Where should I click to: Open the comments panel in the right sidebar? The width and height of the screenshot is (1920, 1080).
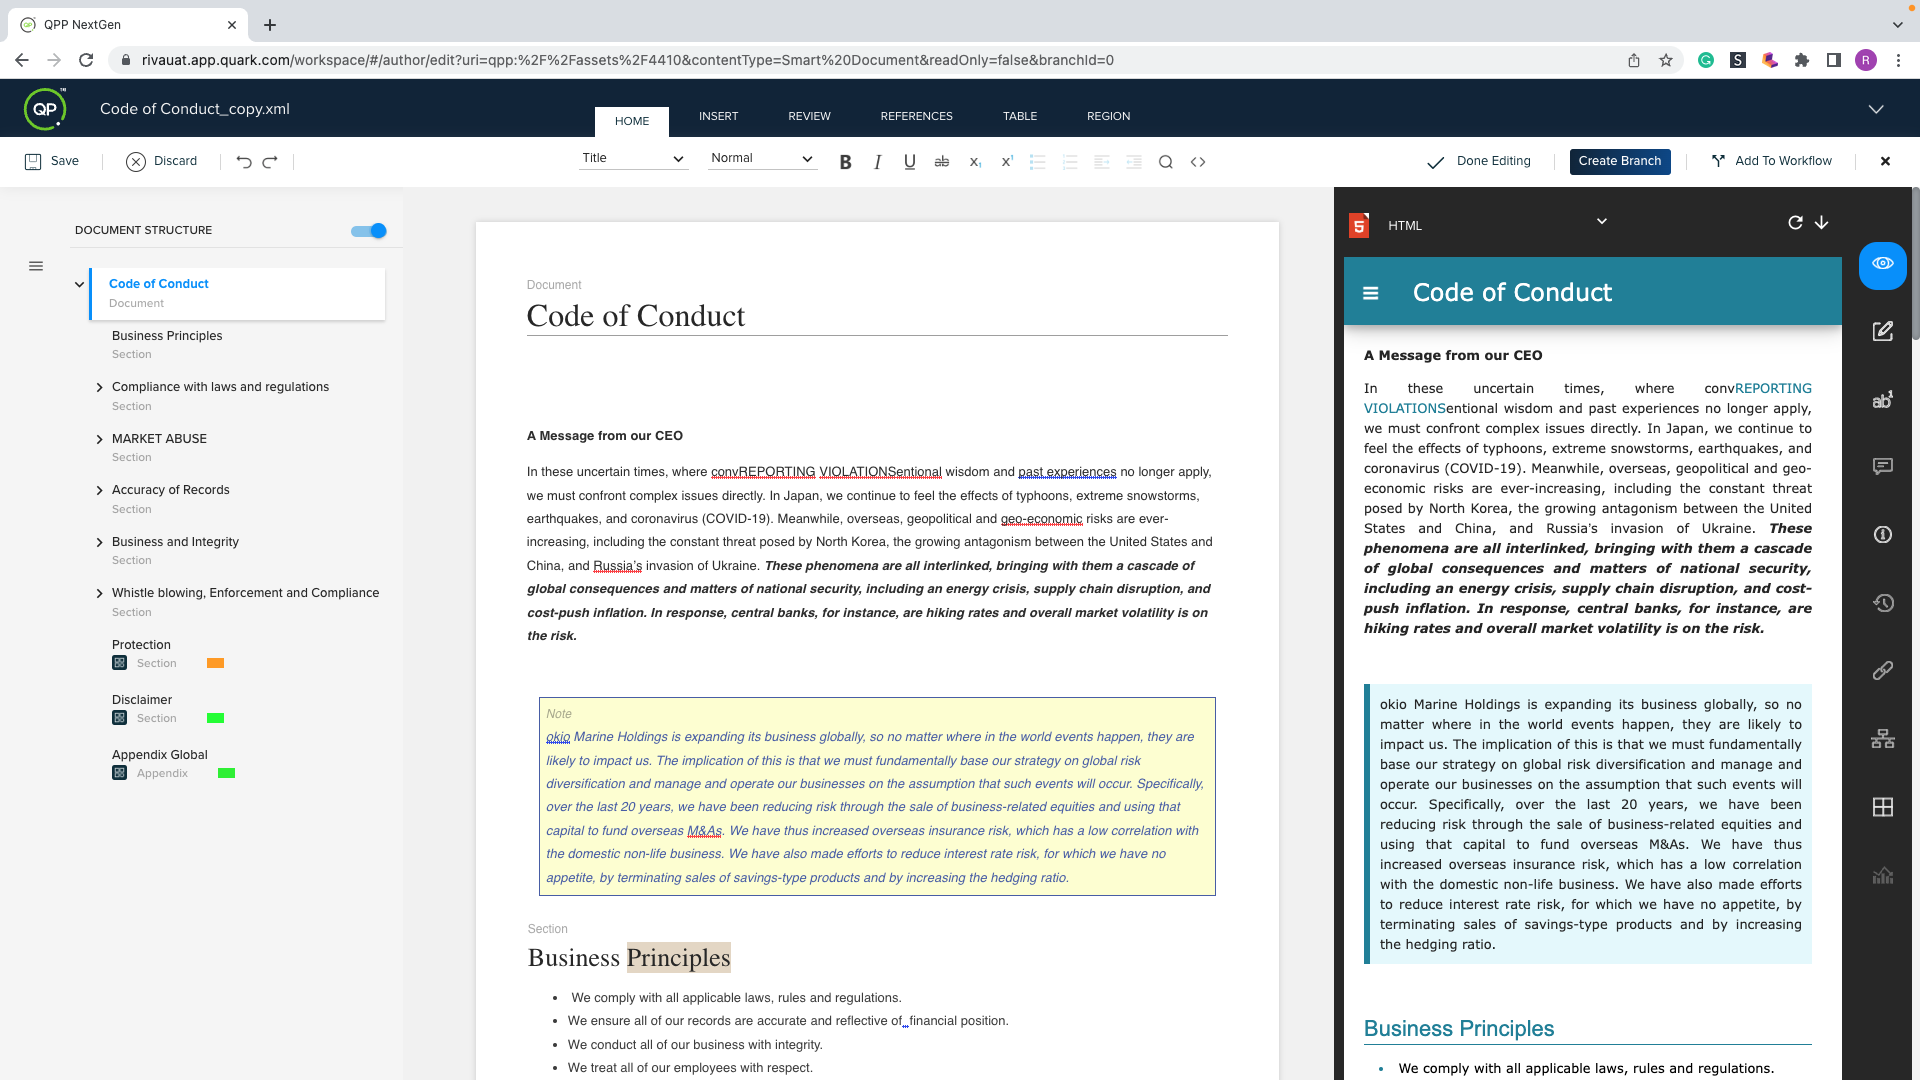(x=1883, y=466)
